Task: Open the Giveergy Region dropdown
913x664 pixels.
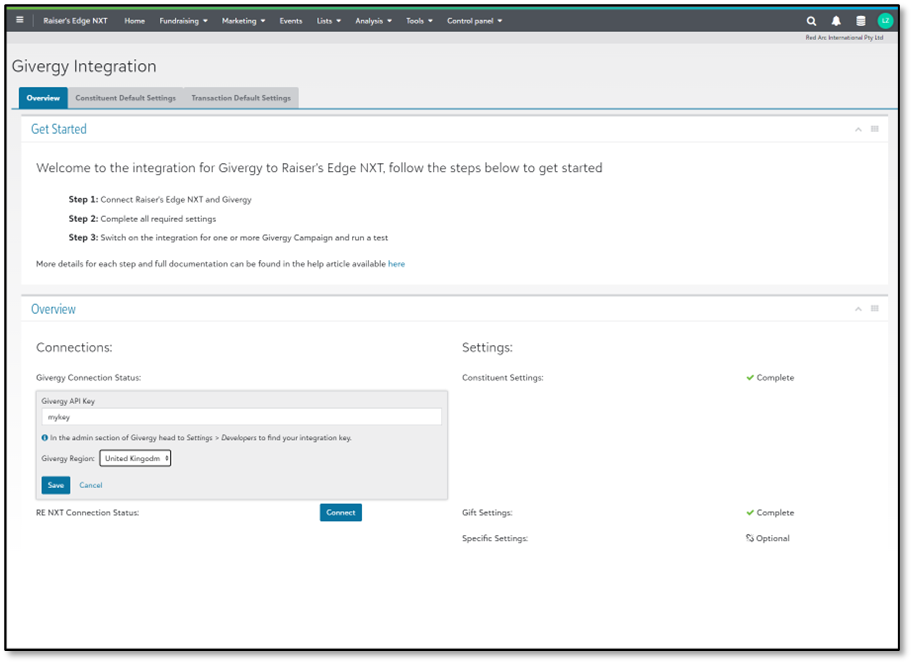Action: [135, 459]
